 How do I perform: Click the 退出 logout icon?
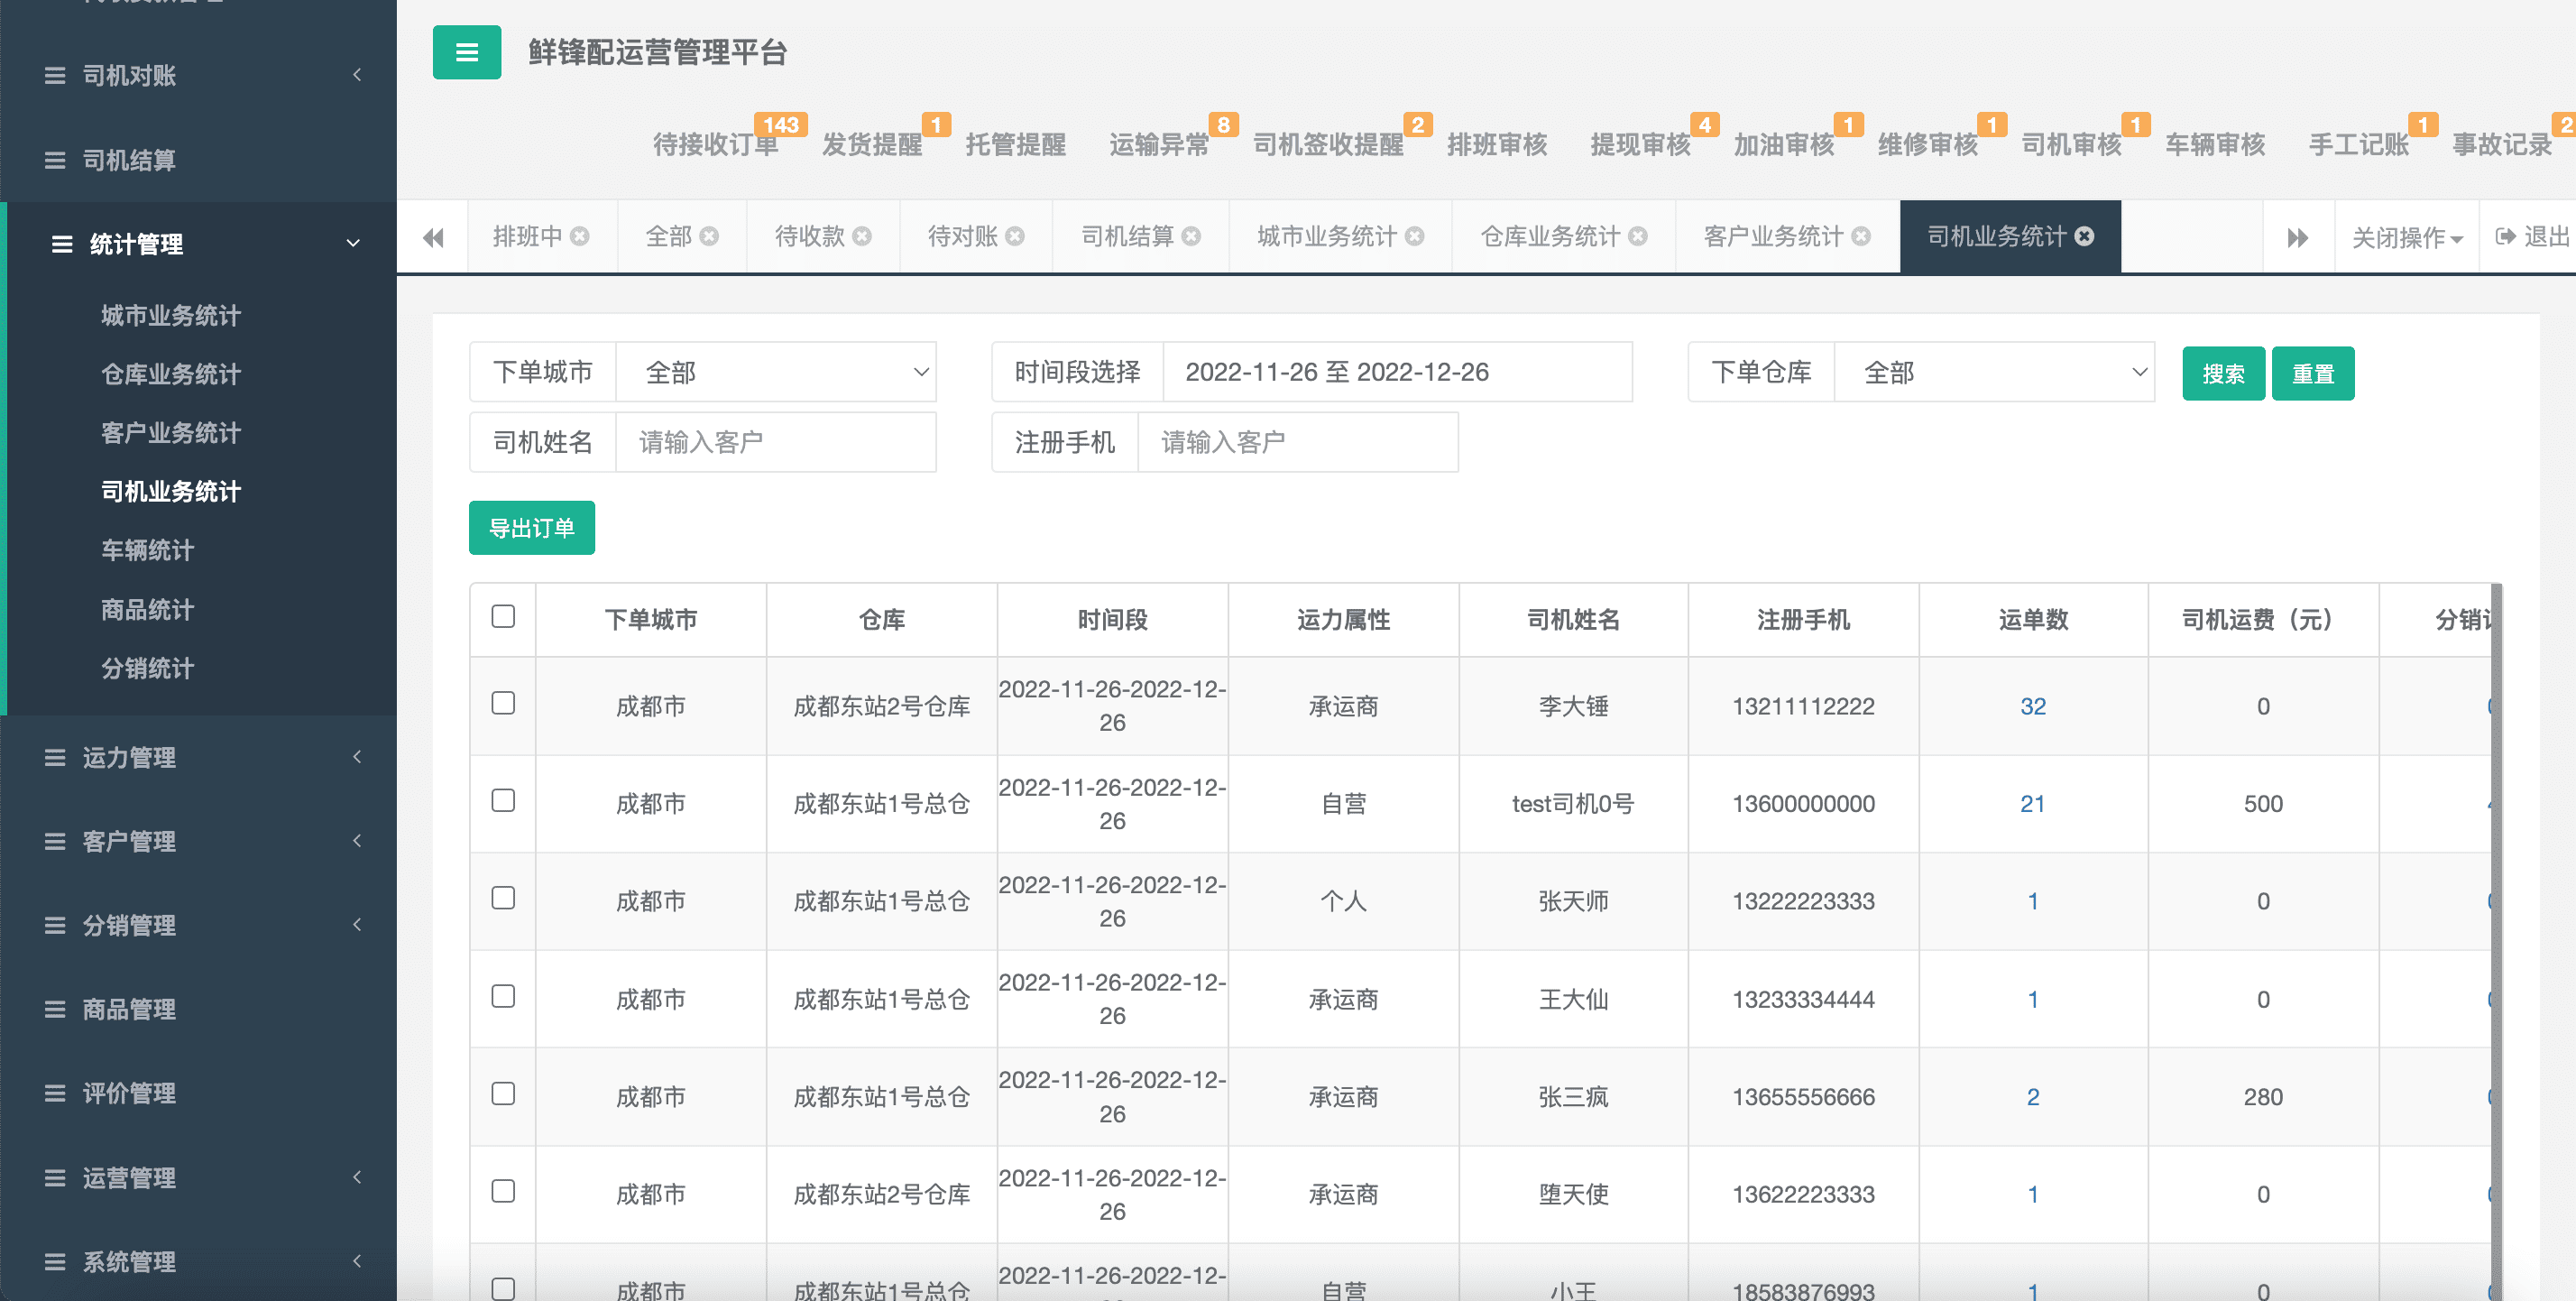(2506, 237)
